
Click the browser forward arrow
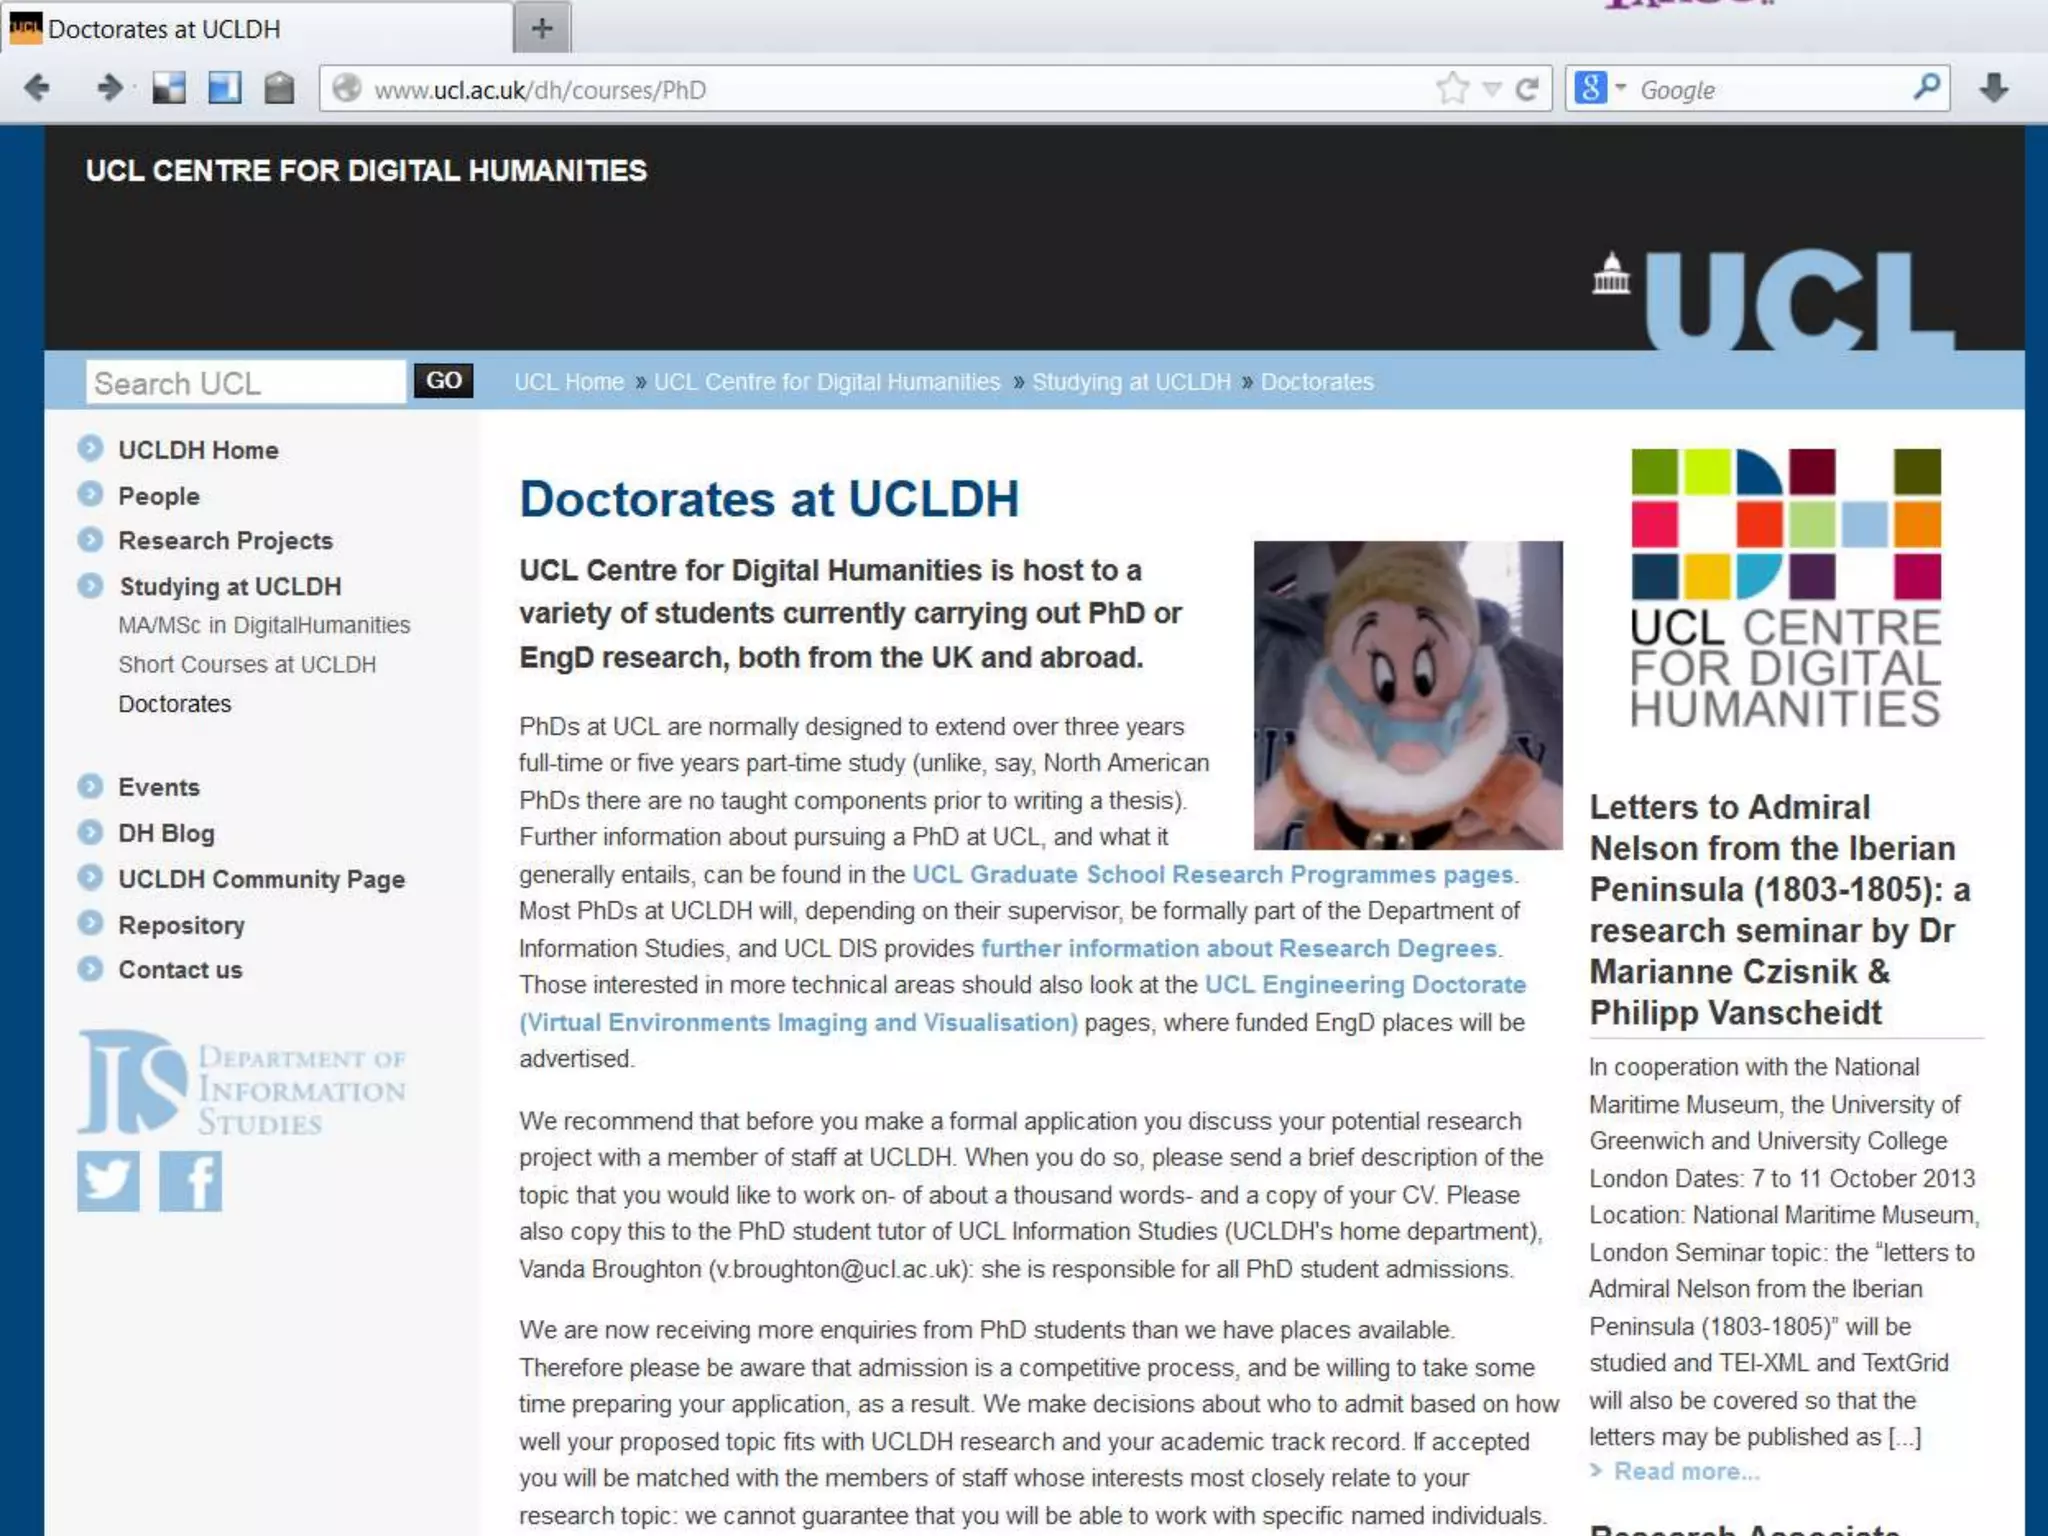[109, 89]
